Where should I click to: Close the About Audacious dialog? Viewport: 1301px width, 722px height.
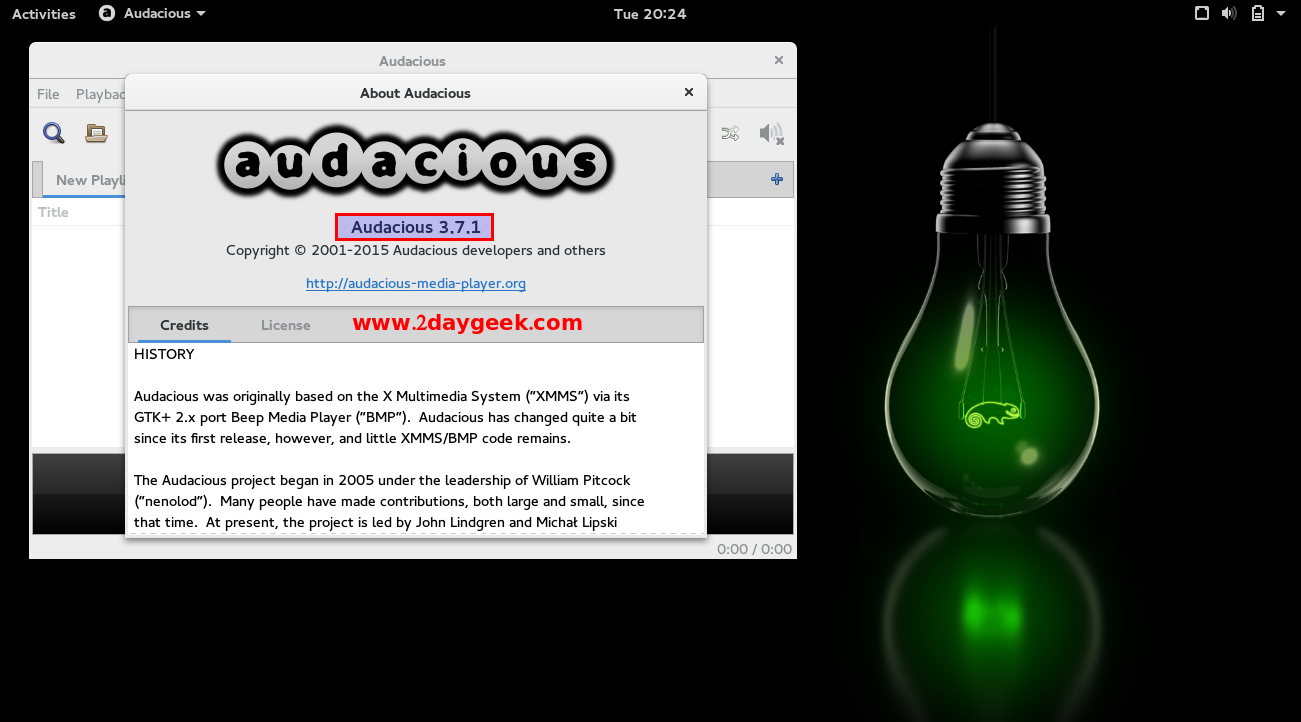(x=689, y=92)
